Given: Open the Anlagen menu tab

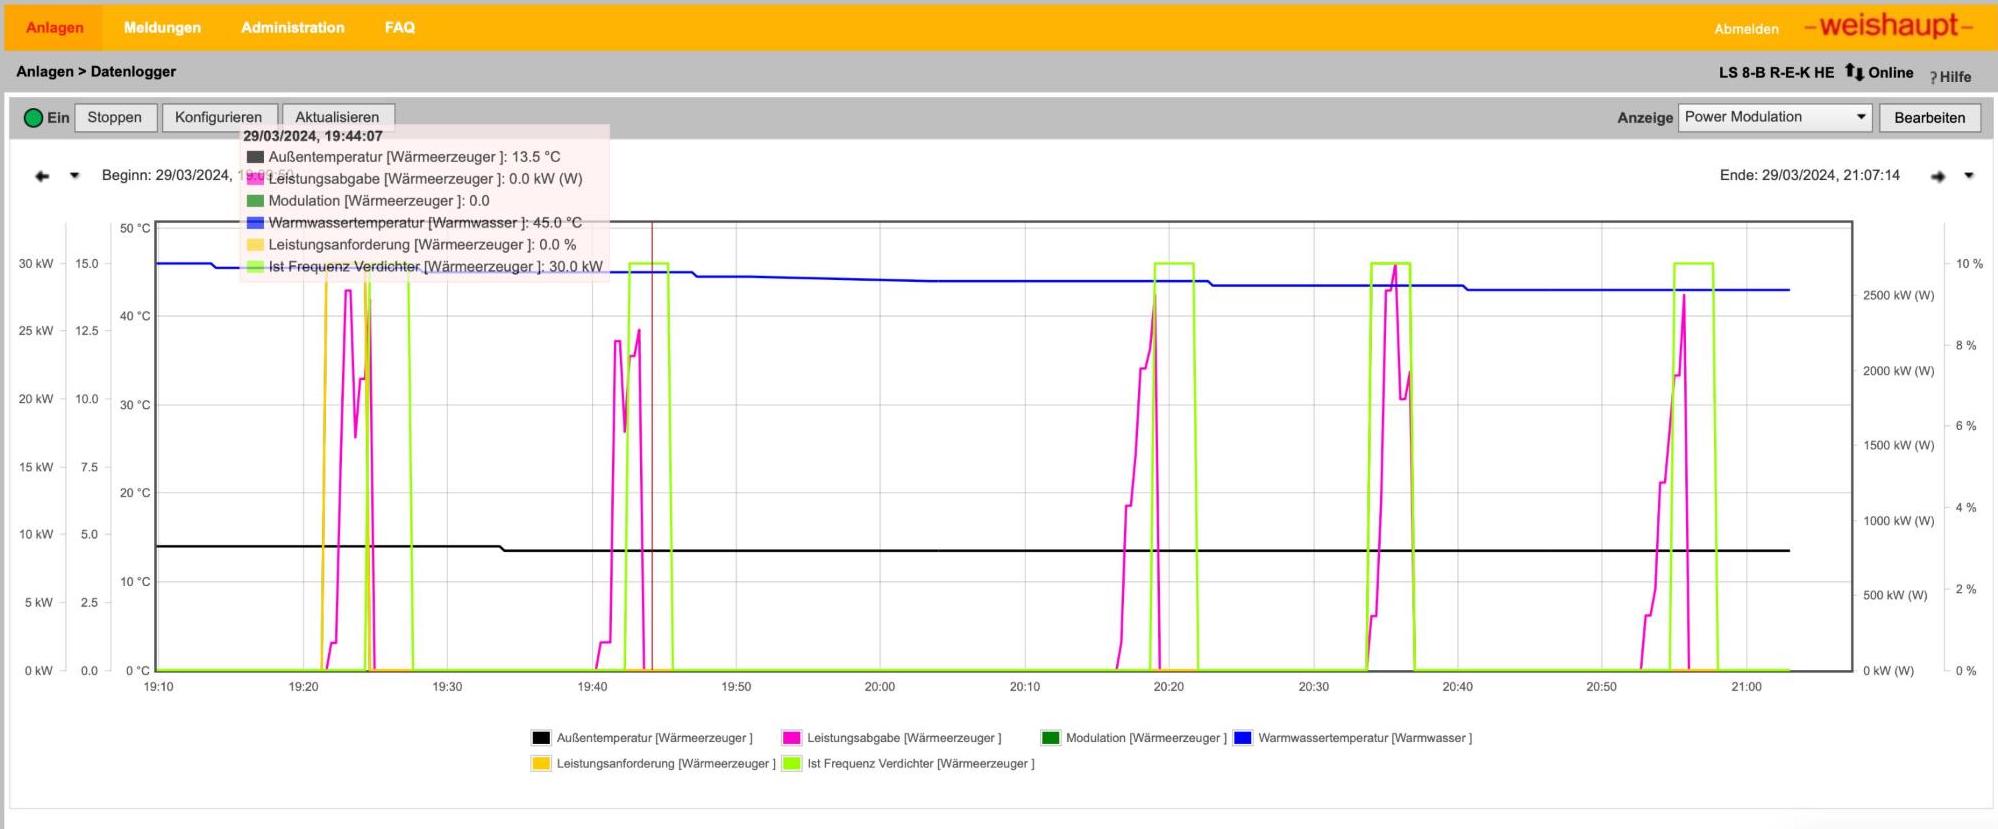Looking at the screenshot, I should [54, 27].
